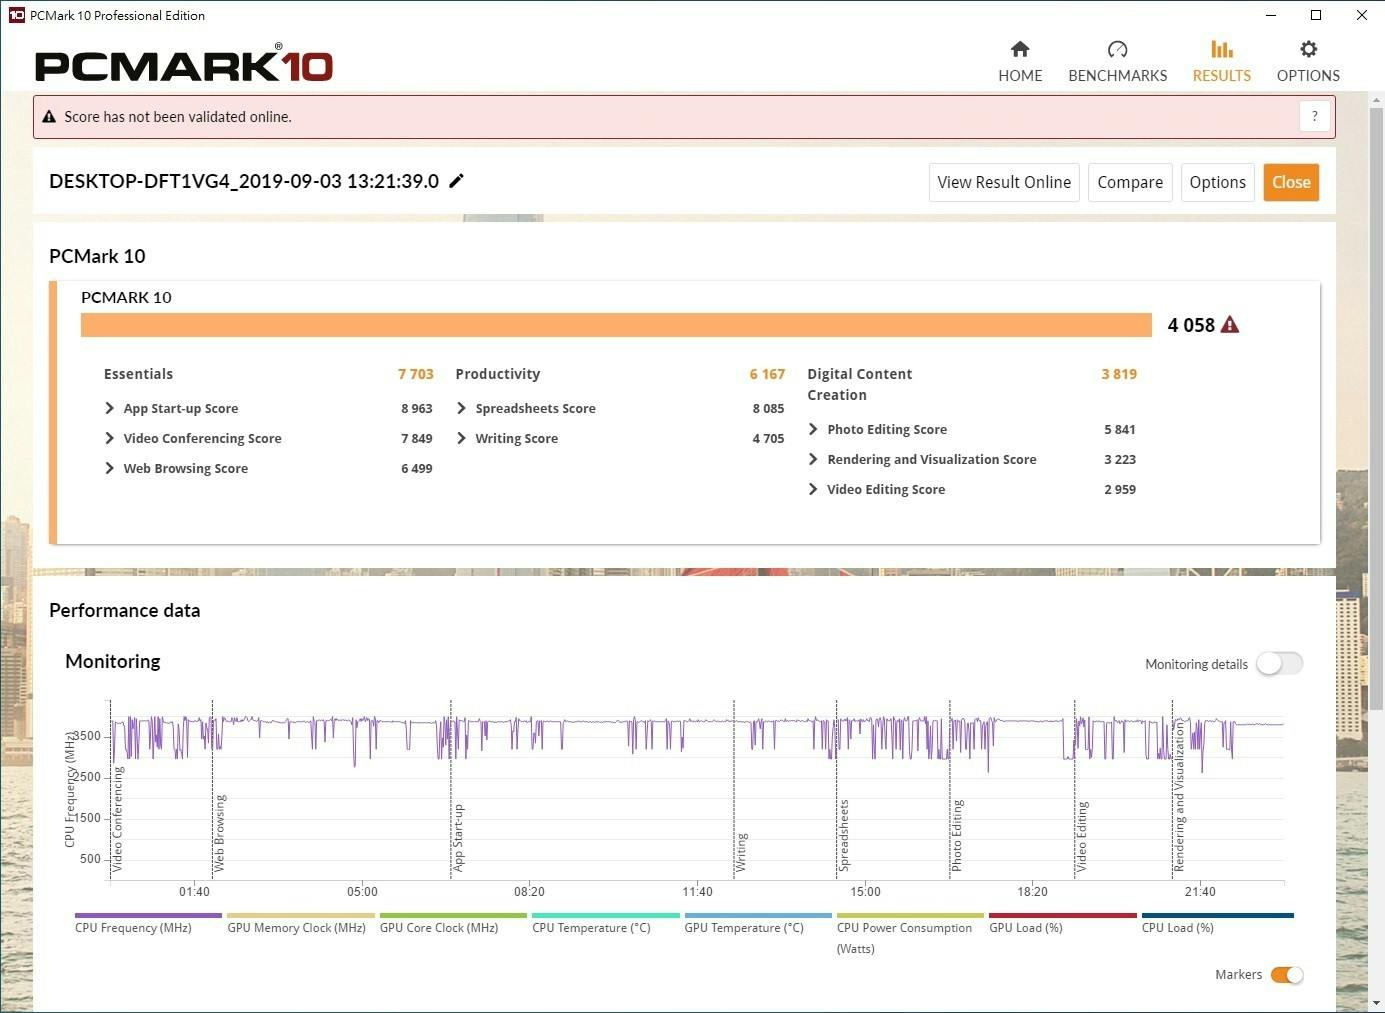Expand the Video Editing Score row
This screenshot has width=1385, height=1013.
tap(813, 489)
